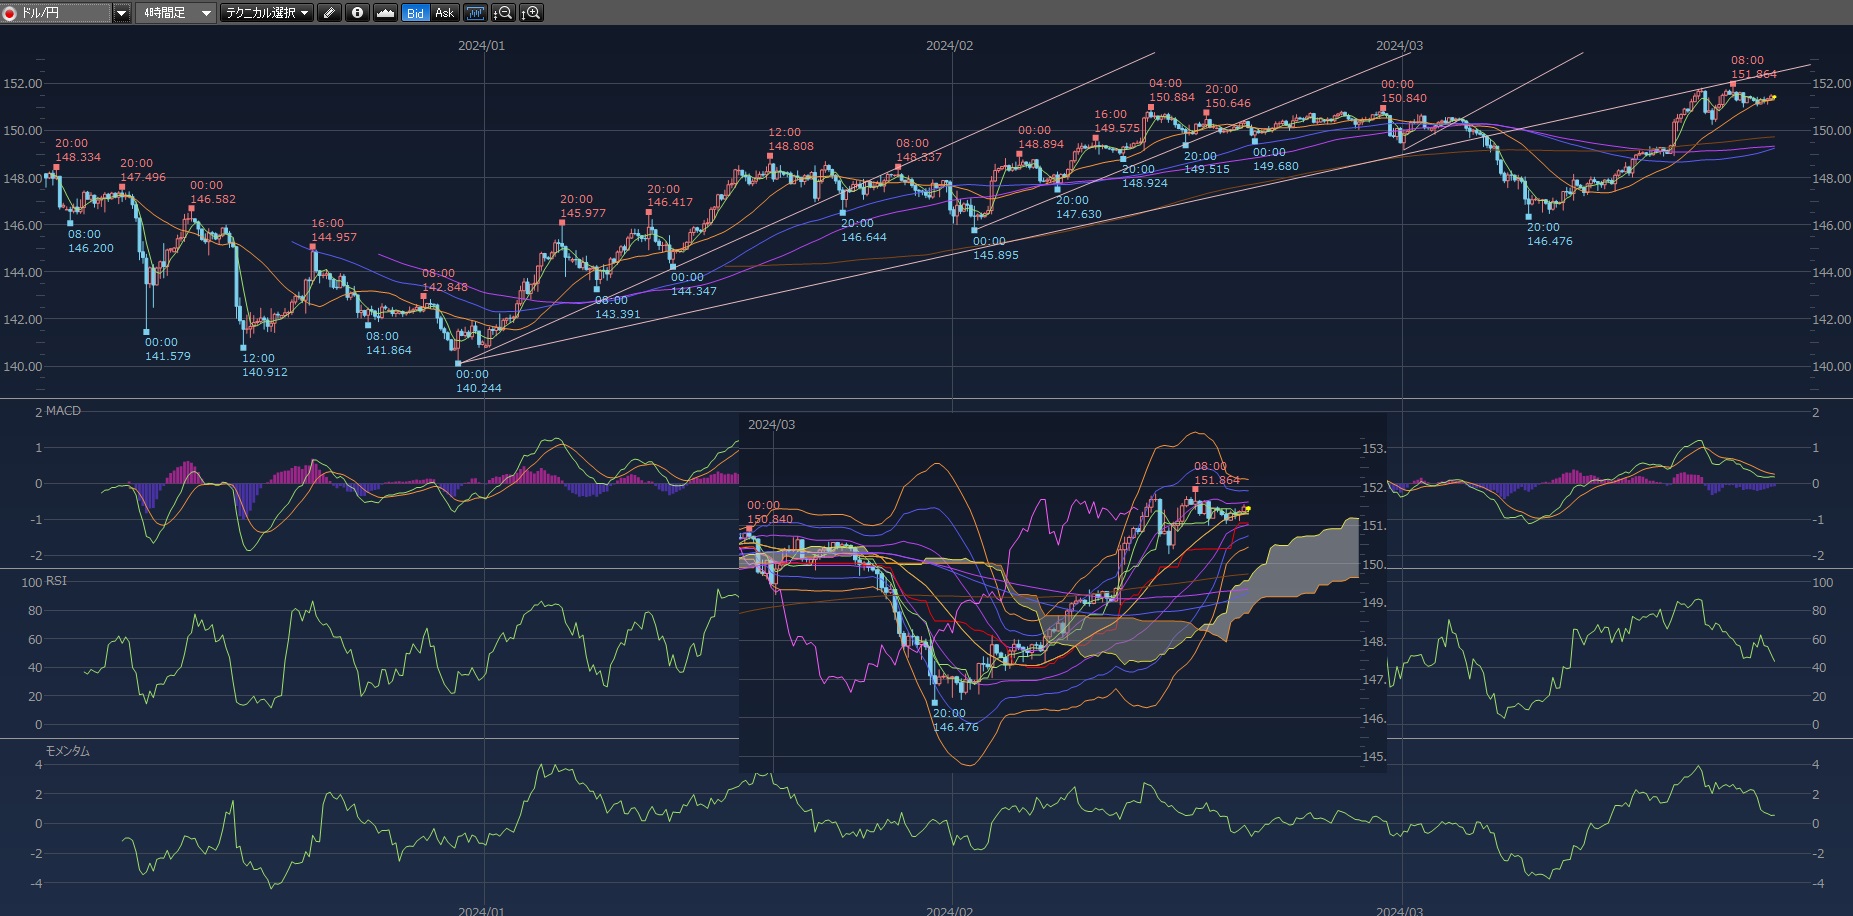Click the RSI panel label

56,581
